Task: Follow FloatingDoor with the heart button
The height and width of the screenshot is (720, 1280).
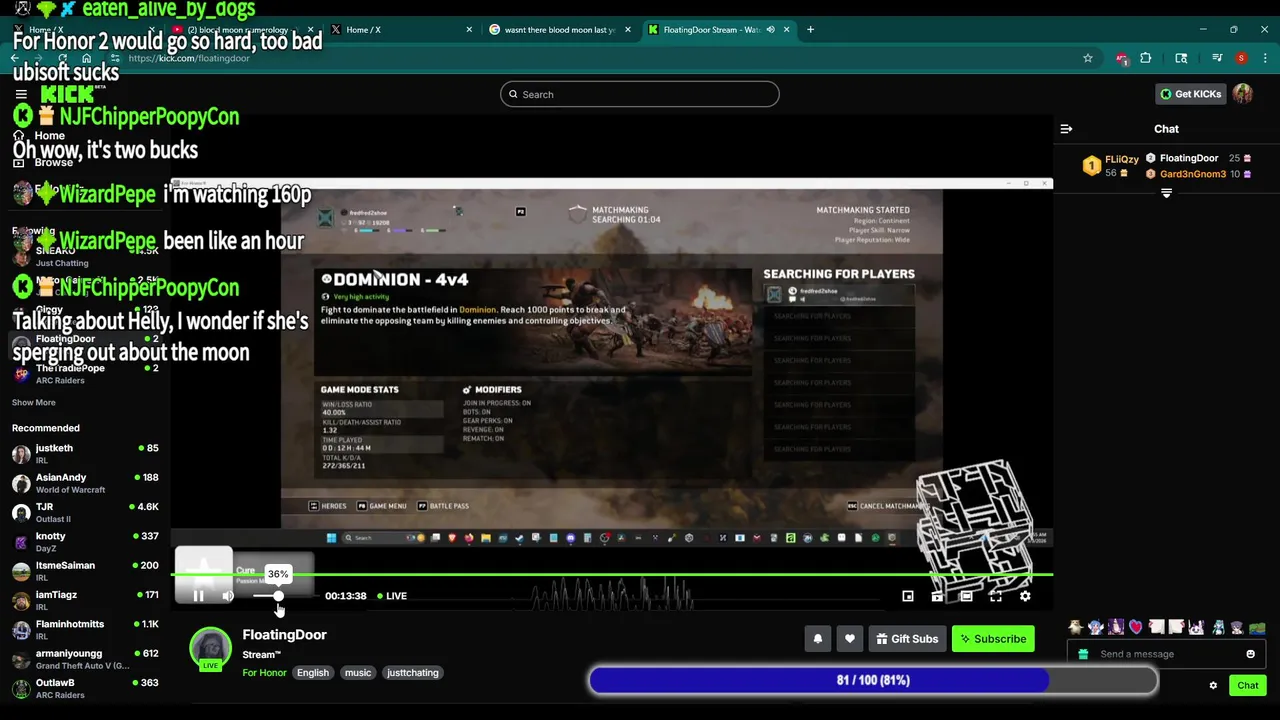Action: point(850,639)
